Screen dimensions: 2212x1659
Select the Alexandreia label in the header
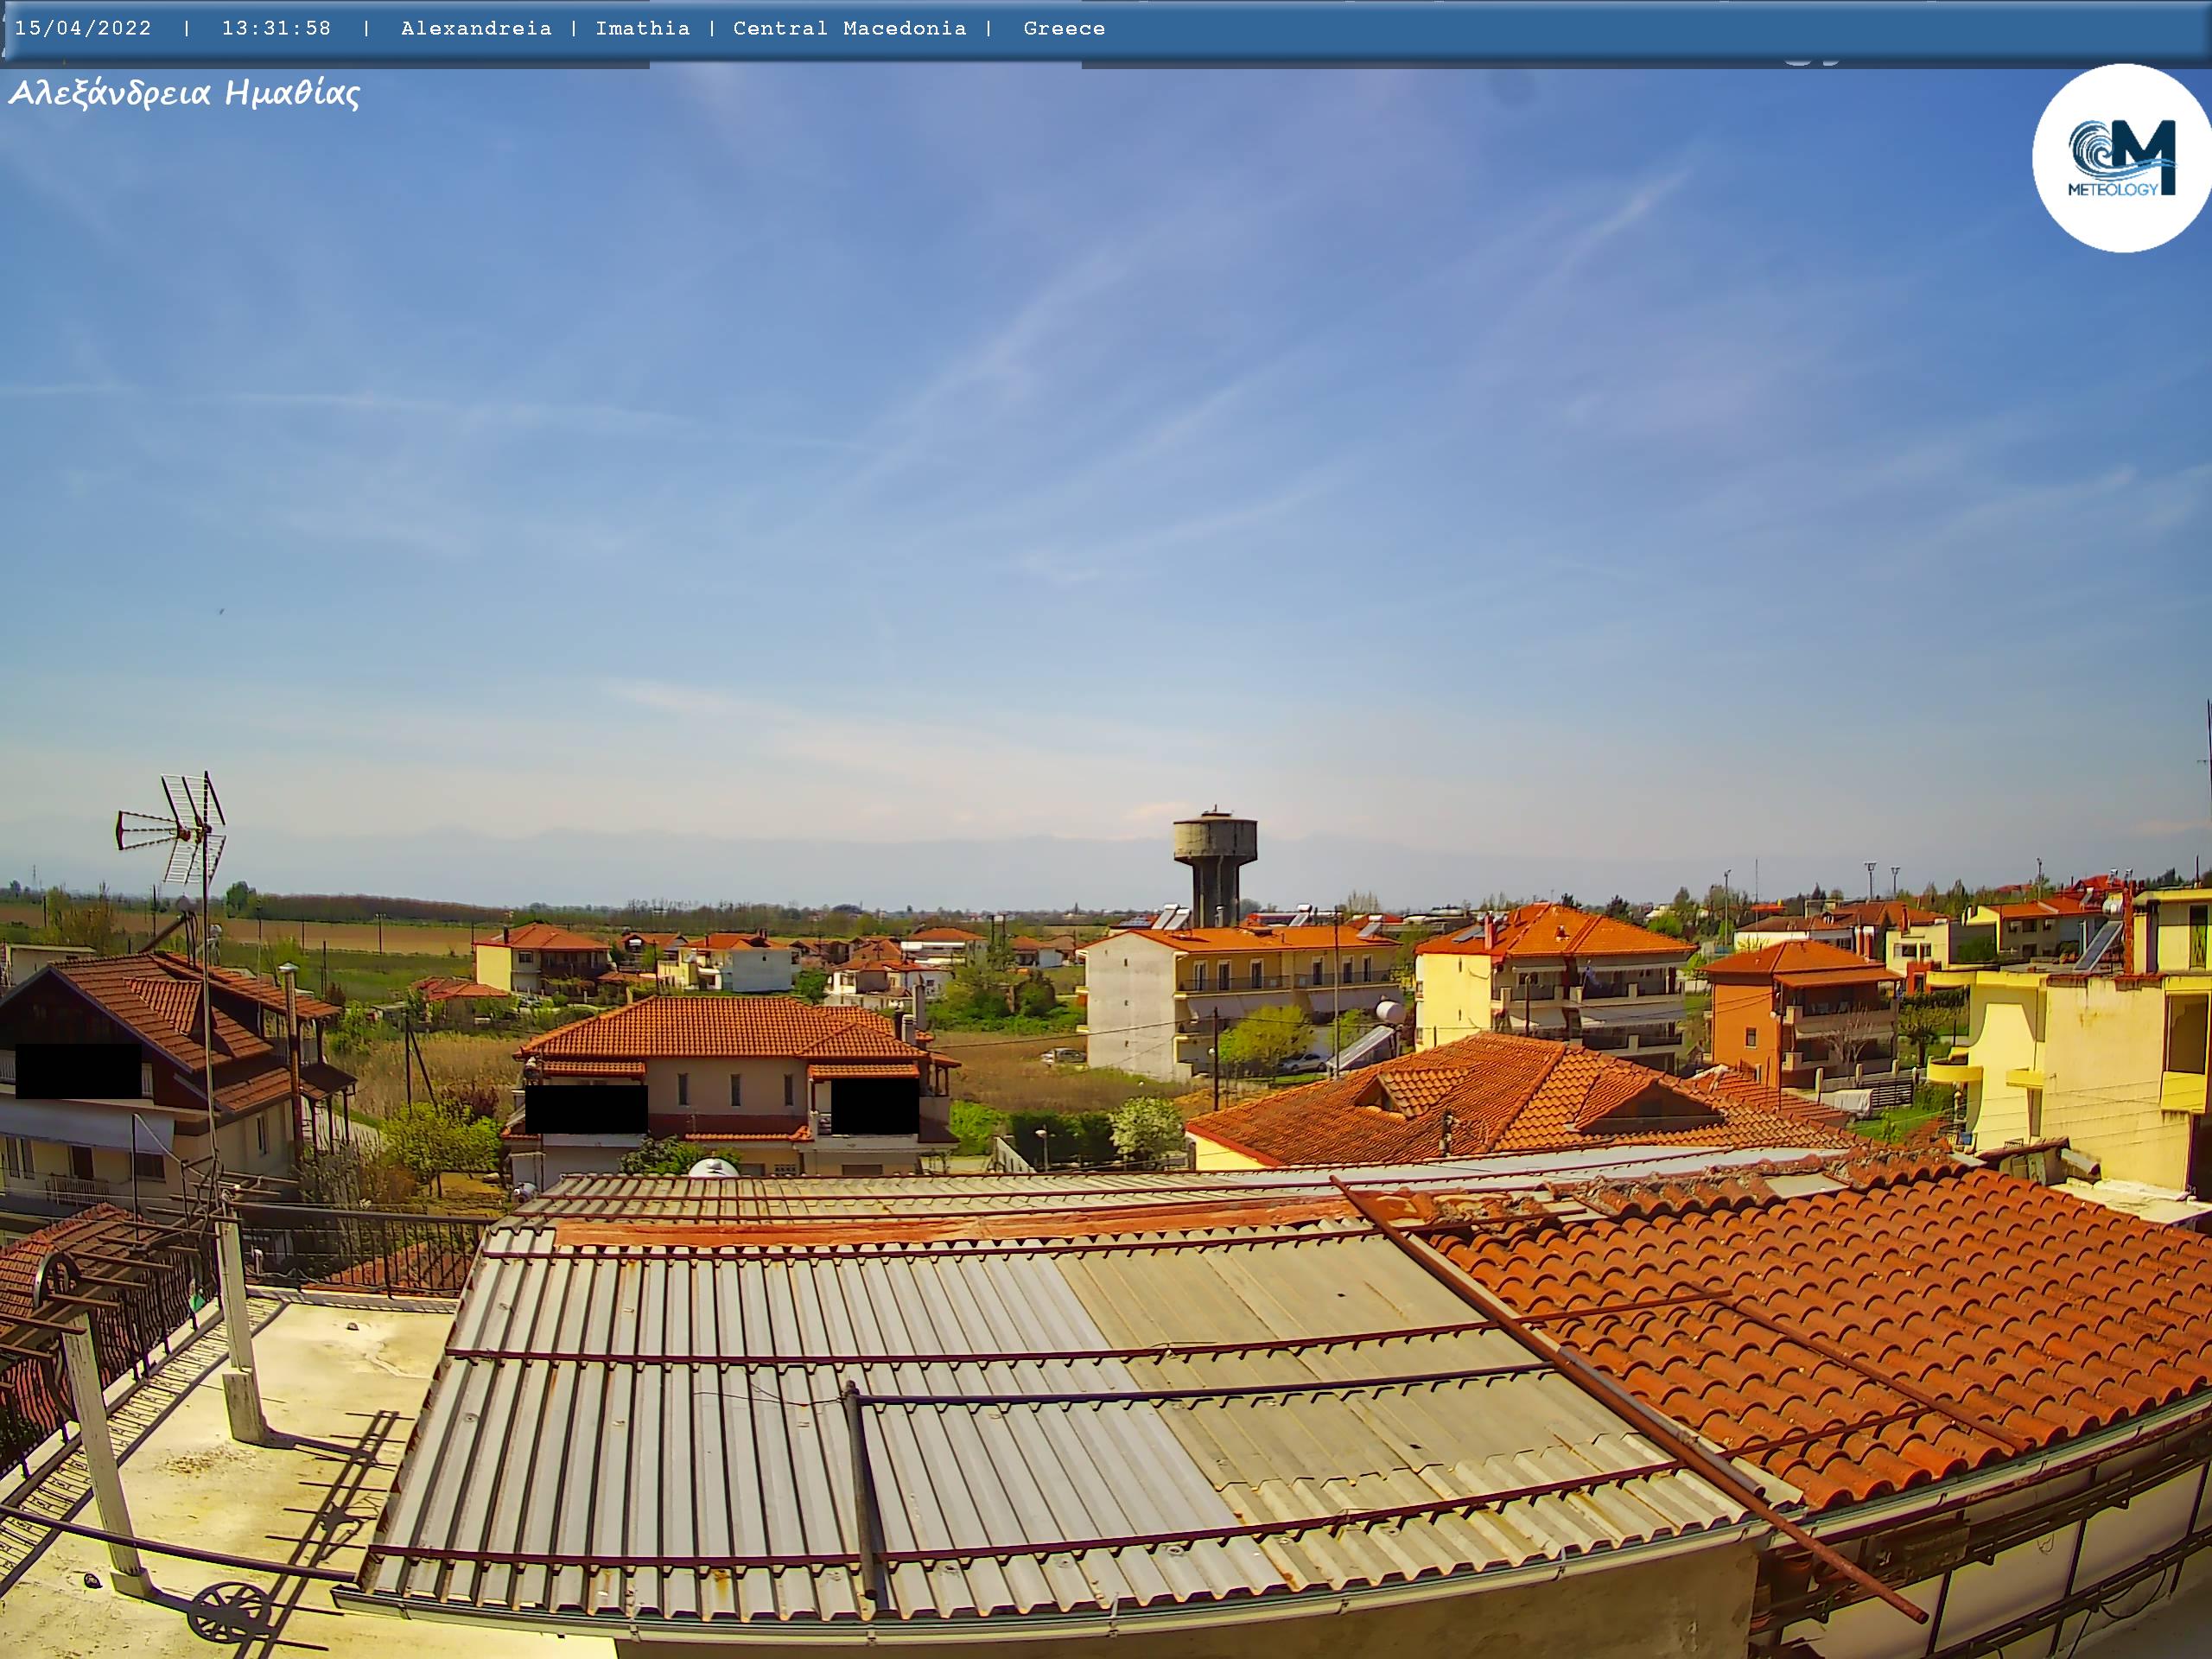pos(476,28)
